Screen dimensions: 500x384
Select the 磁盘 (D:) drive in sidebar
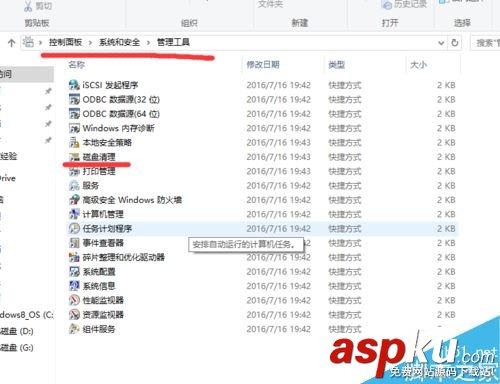click(17, 331)
